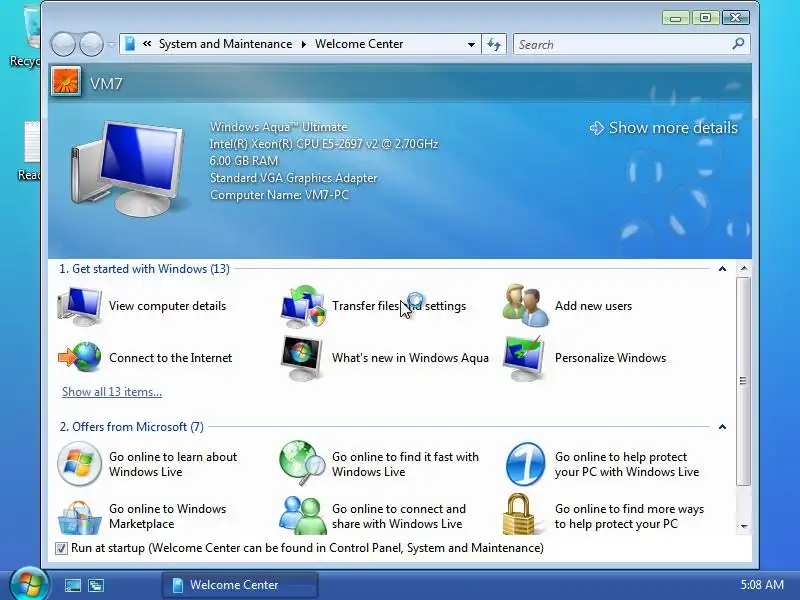Click connect and share with Windows Live icon

[x=302, y=515]
